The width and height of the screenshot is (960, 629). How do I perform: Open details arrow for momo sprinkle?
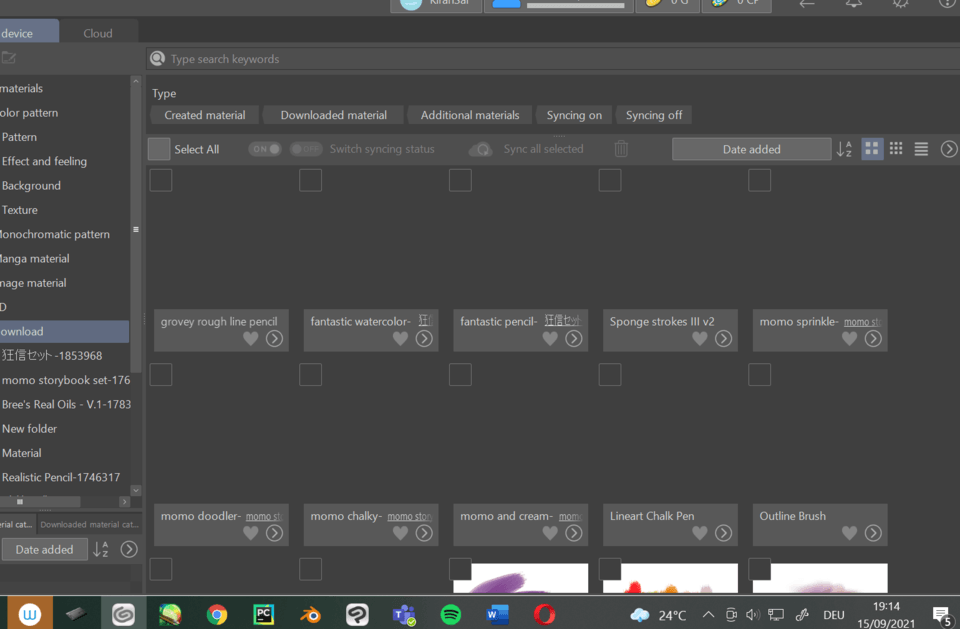(x=873, y=339)
